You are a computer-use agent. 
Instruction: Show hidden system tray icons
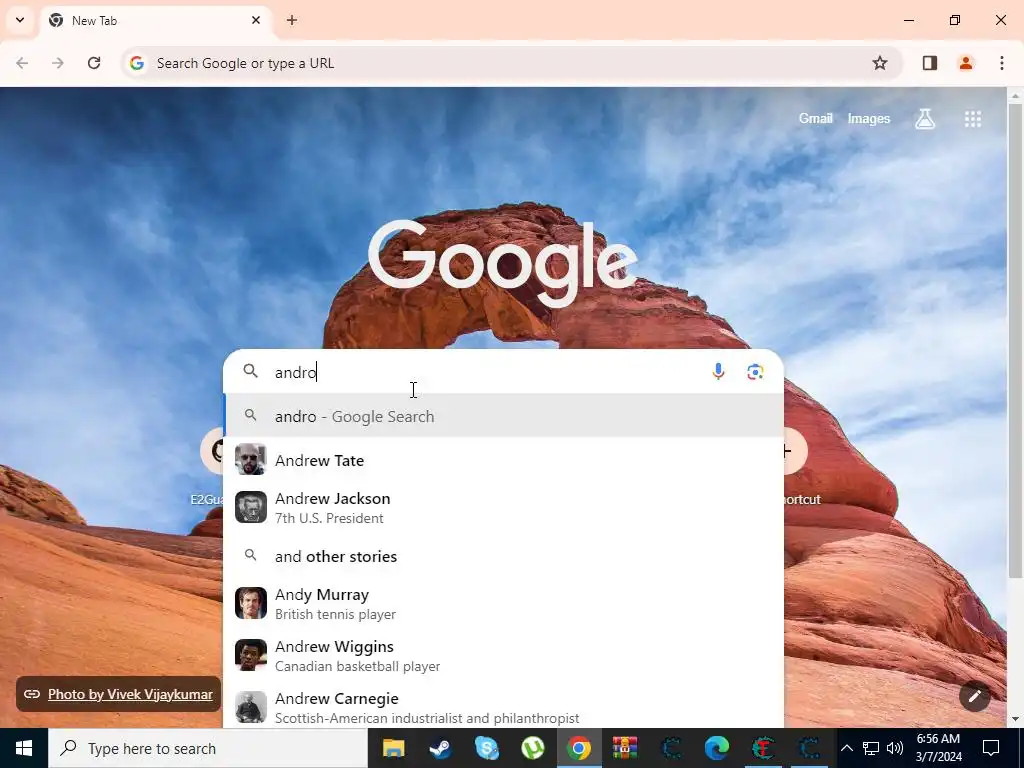pos(846,748)
